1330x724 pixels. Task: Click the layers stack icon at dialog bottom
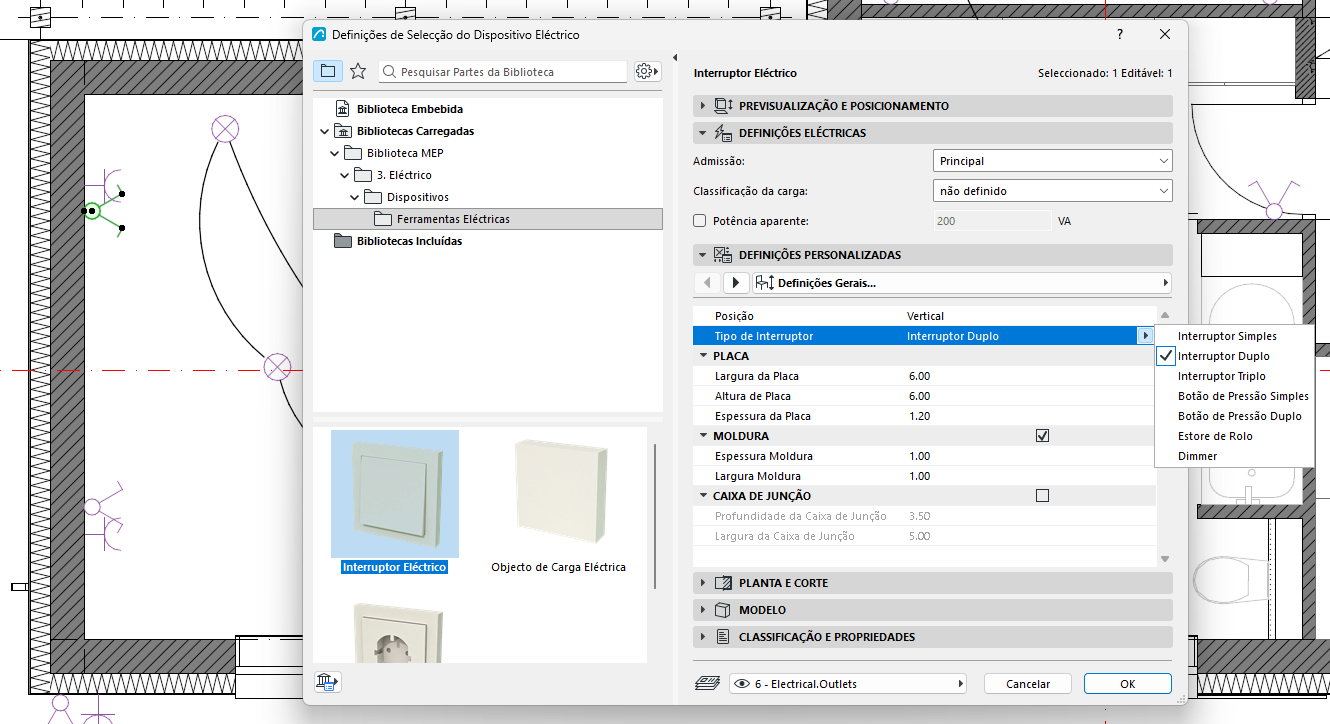pyautogui.click(x=707, y=684)
